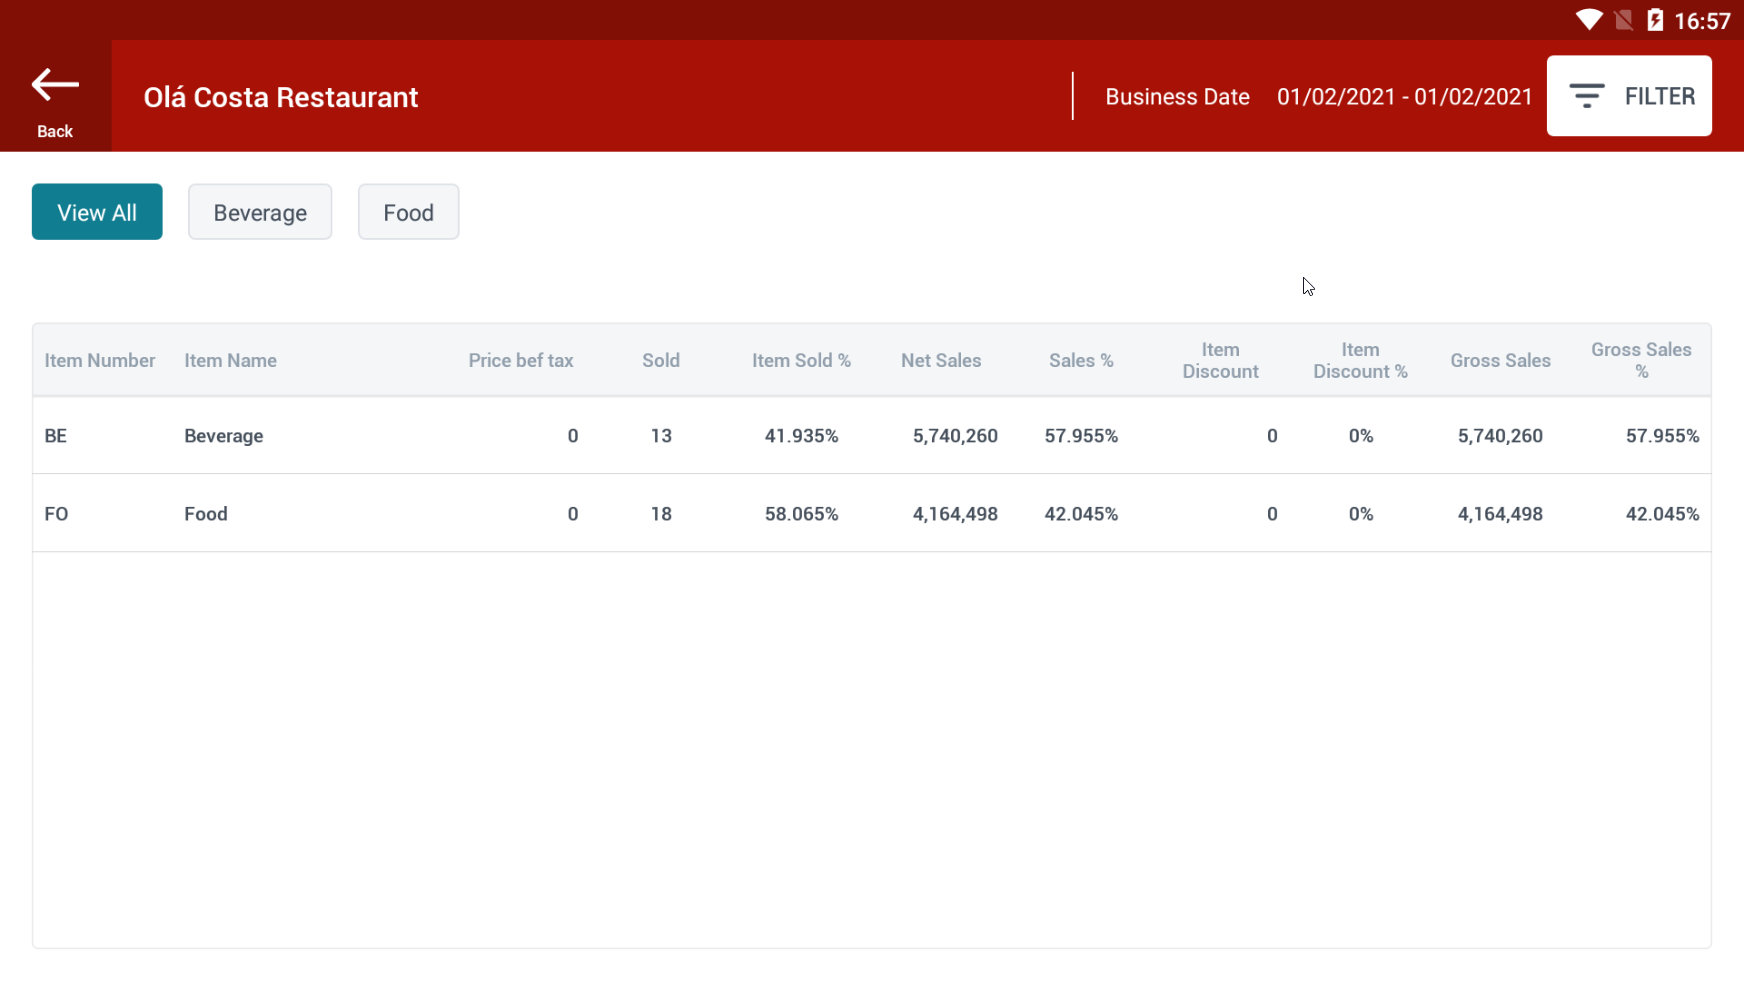The image size is (1744, 981).
Task: Sort by Item Number column header
Action: (100, 361)
